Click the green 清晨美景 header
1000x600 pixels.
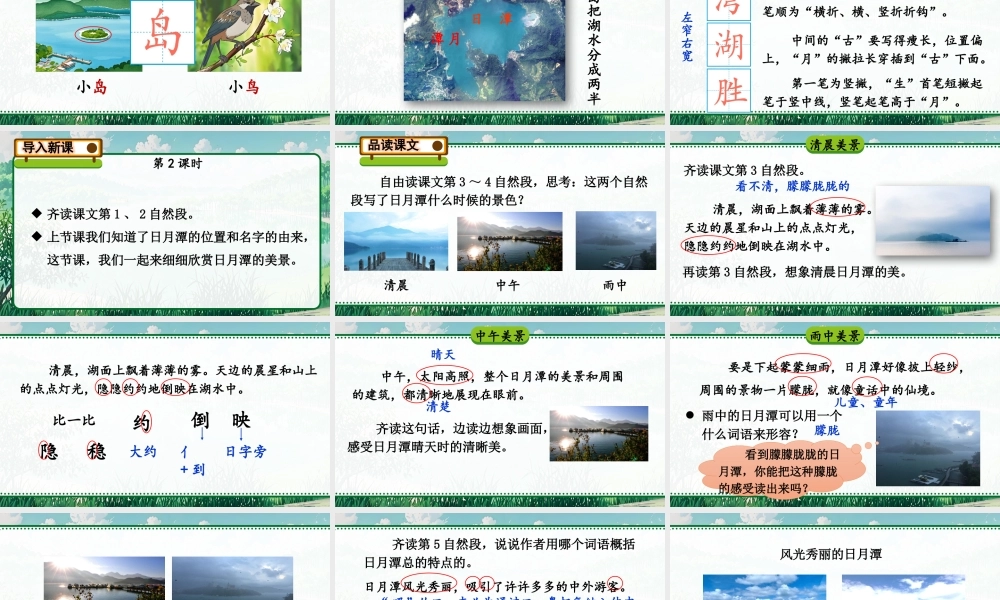pos(834,145)
